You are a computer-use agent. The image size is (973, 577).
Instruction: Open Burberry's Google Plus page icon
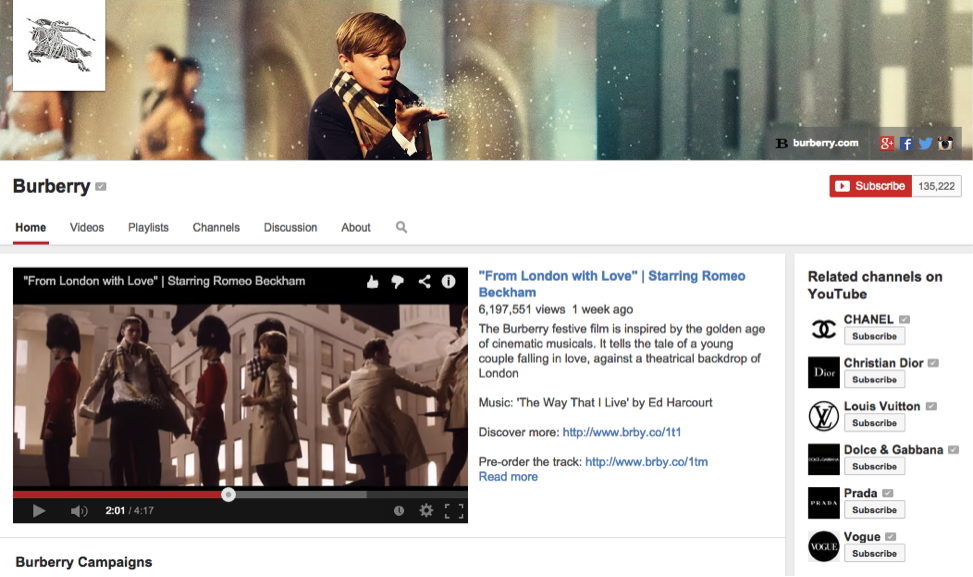(x=886, y=143)
